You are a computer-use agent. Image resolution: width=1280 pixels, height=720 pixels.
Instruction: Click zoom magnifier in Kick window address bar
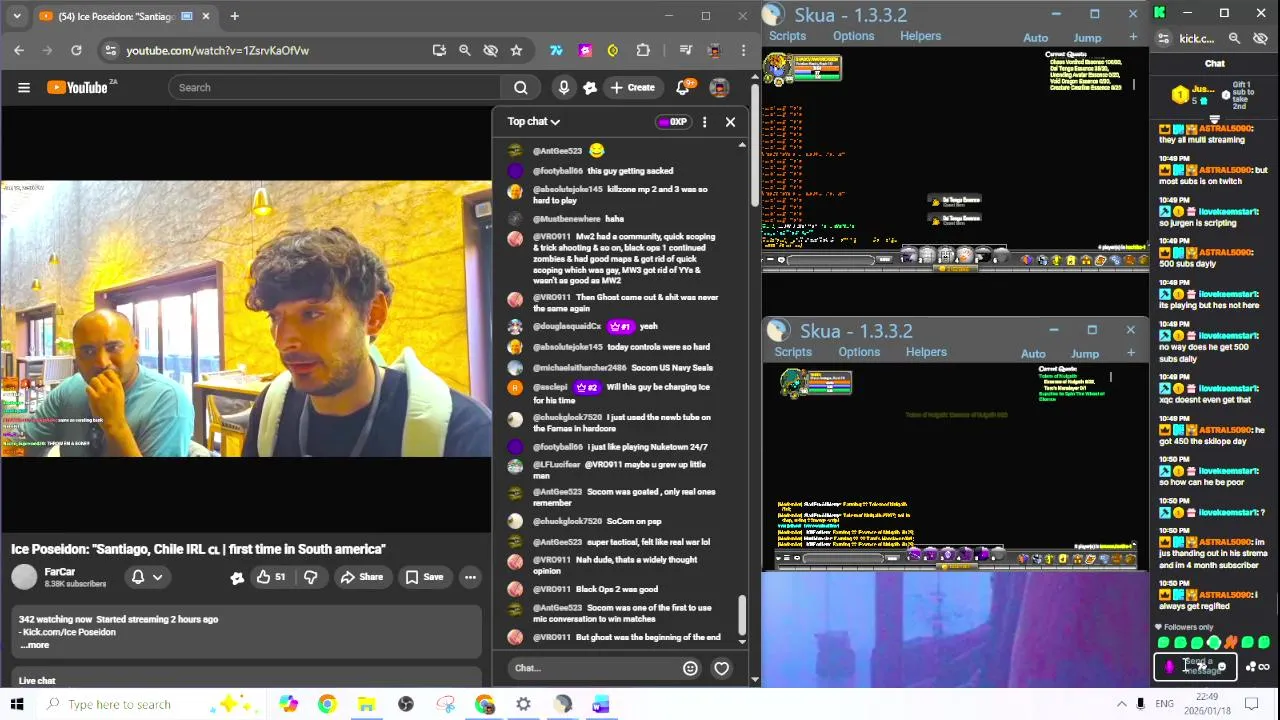point(1234,39)
